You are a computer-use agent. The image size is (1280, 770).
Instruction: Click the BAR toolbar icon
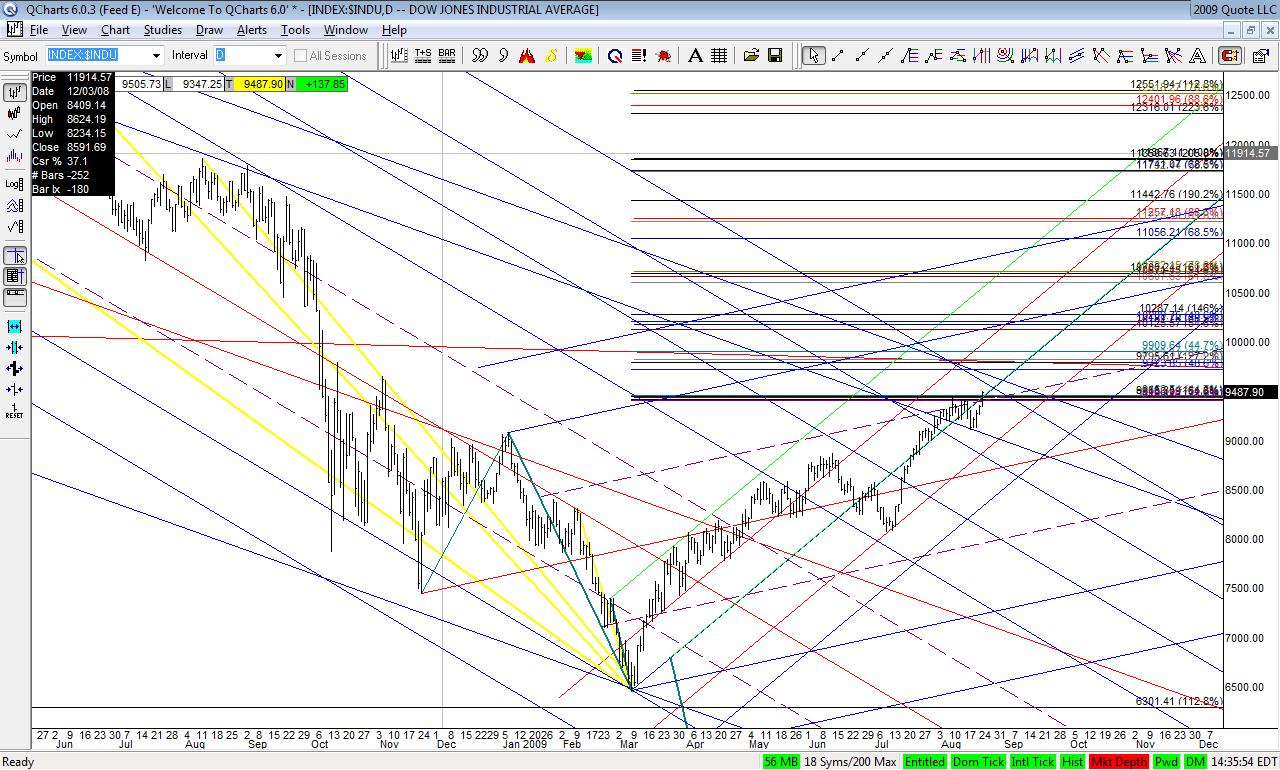(447, 55)
